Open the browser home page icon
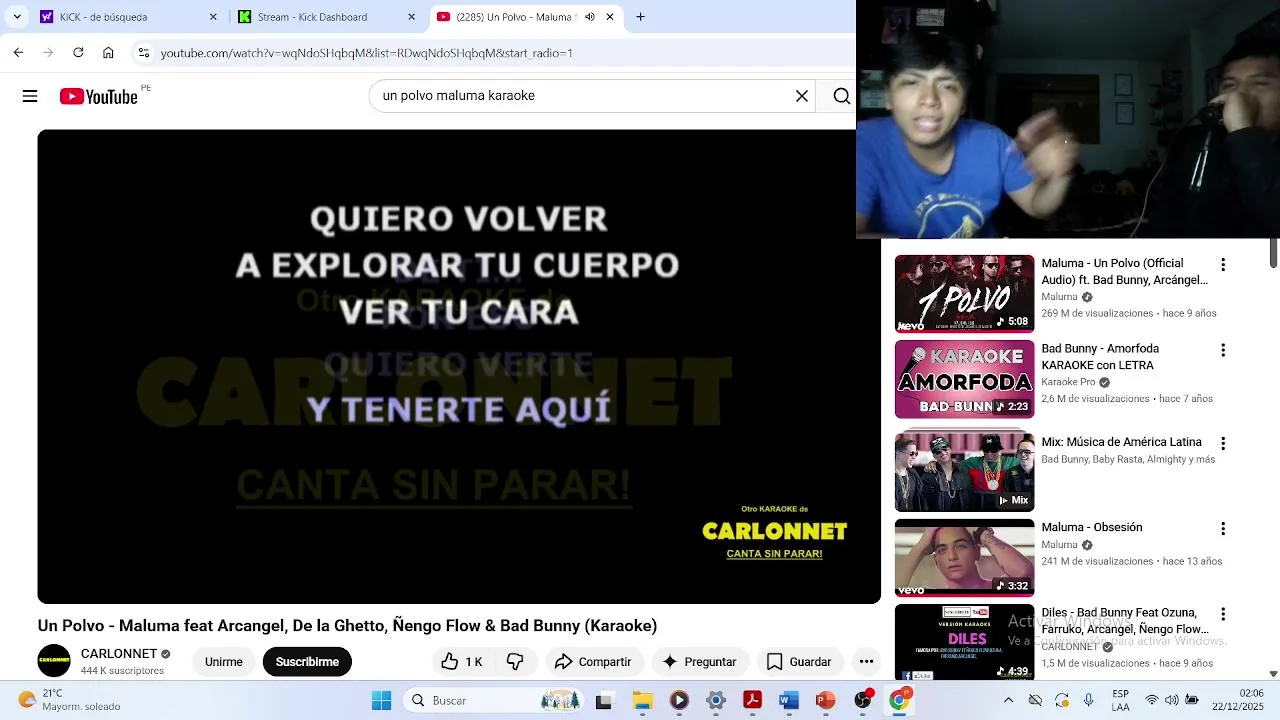This screenshot has height=720, width=1280. [x=108, y=53]
